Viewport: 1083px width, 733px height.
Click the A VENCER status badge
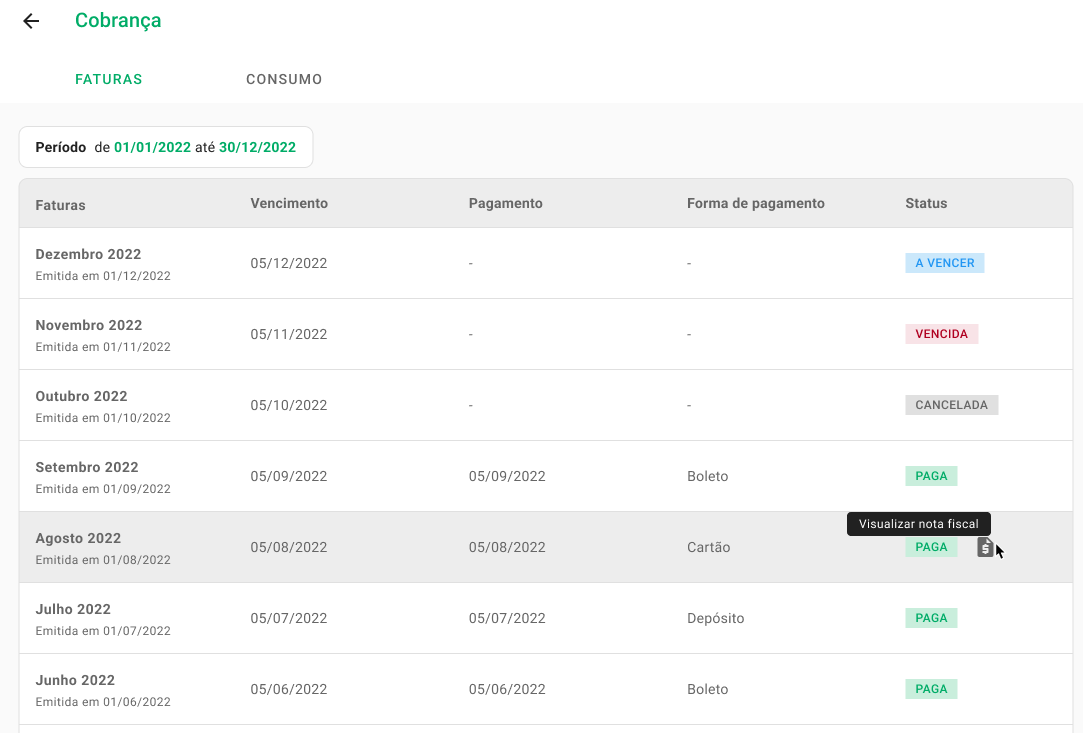[x=945, y=263]
